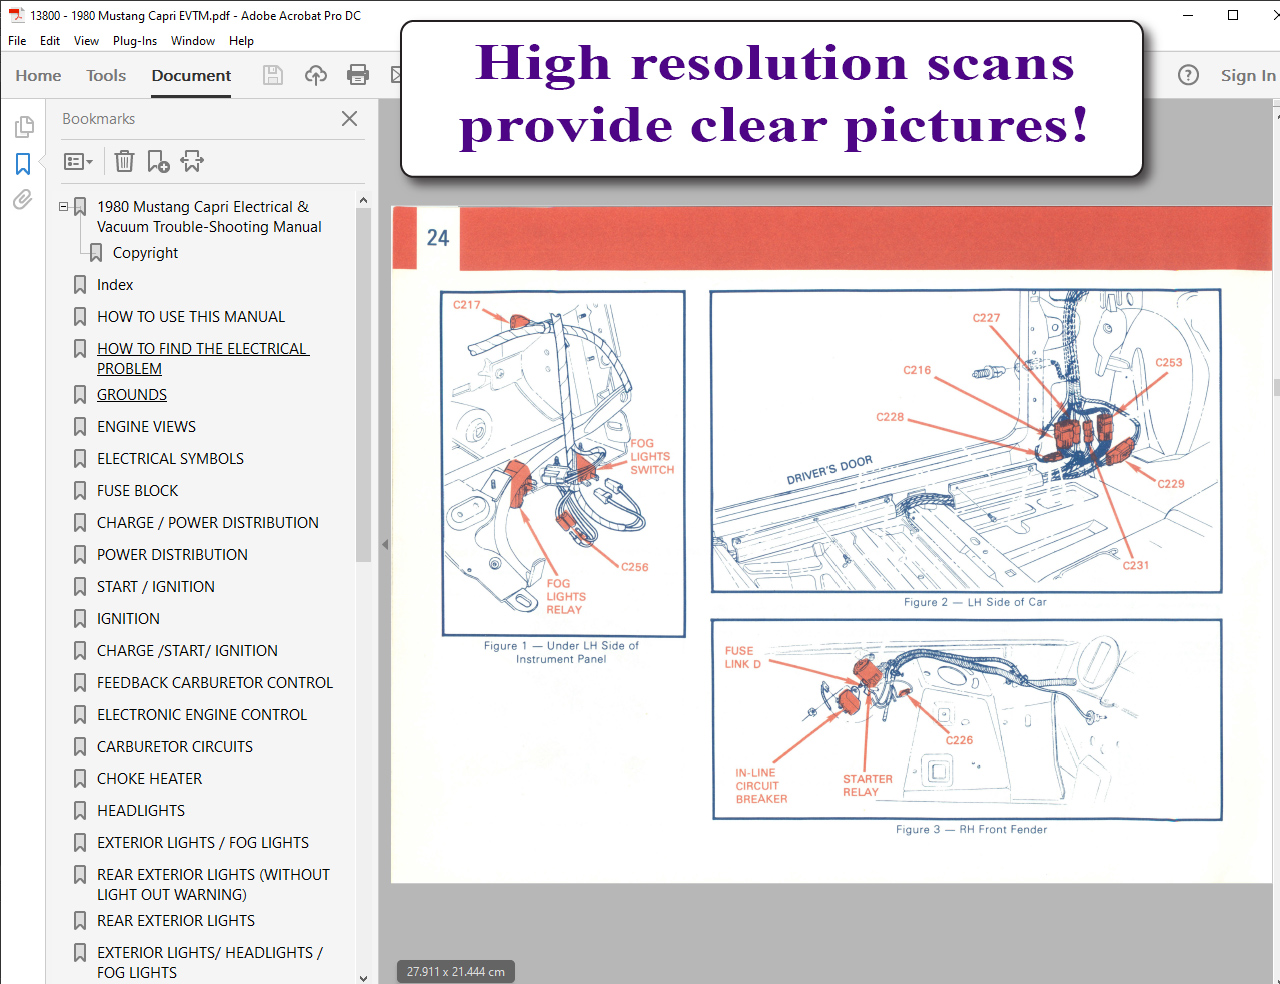The height and width of the screenshot is (984, 1280).
Task: Minimize the Adobe Acrobat window
Action: click(x=1188, y=15)
